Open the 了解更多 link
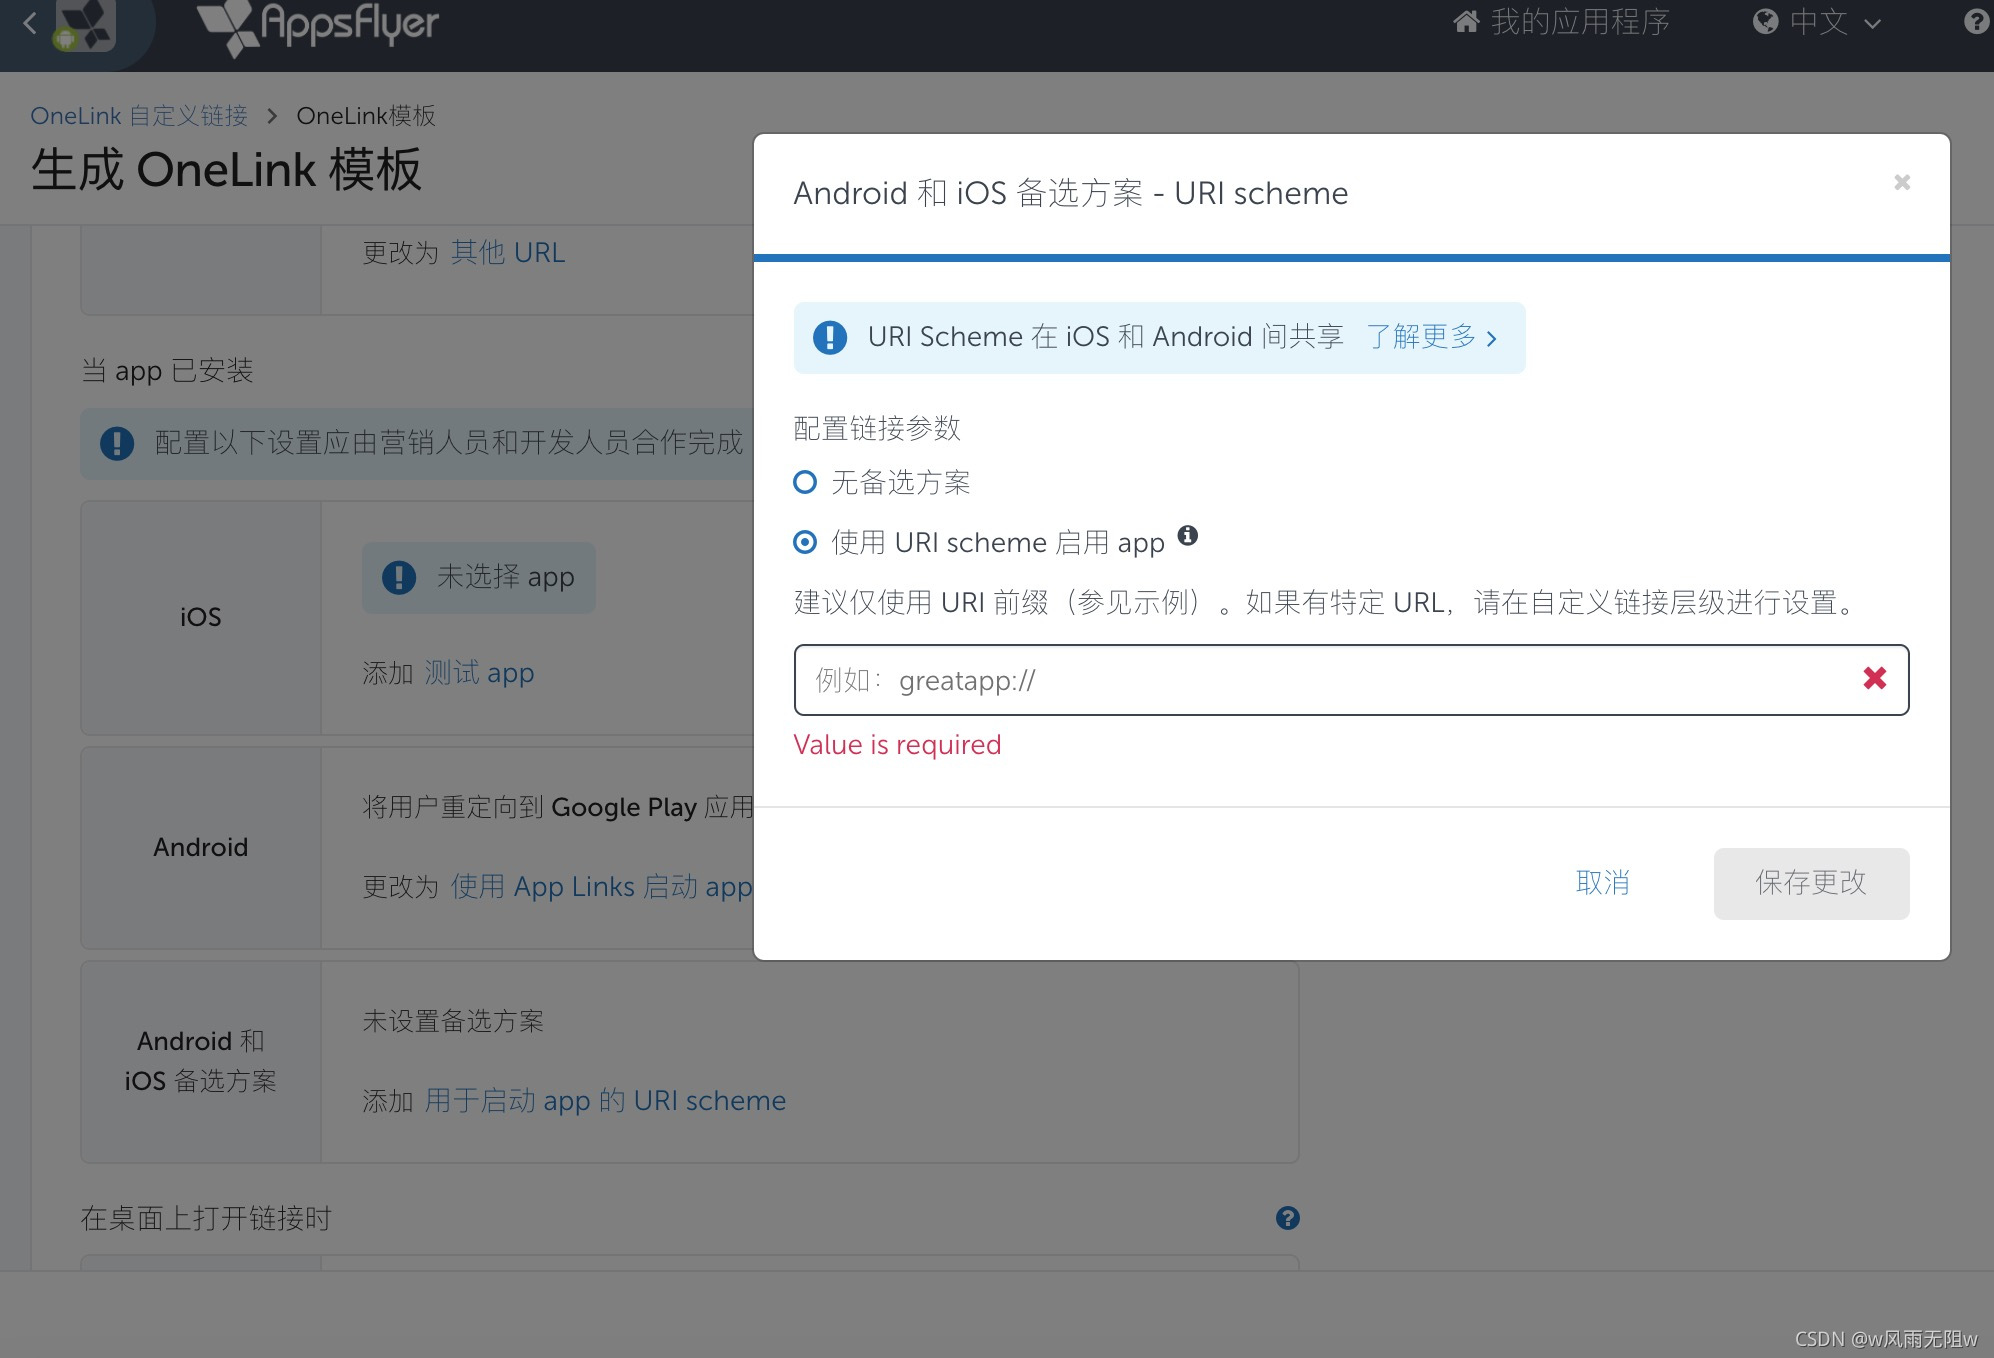 1421,337
